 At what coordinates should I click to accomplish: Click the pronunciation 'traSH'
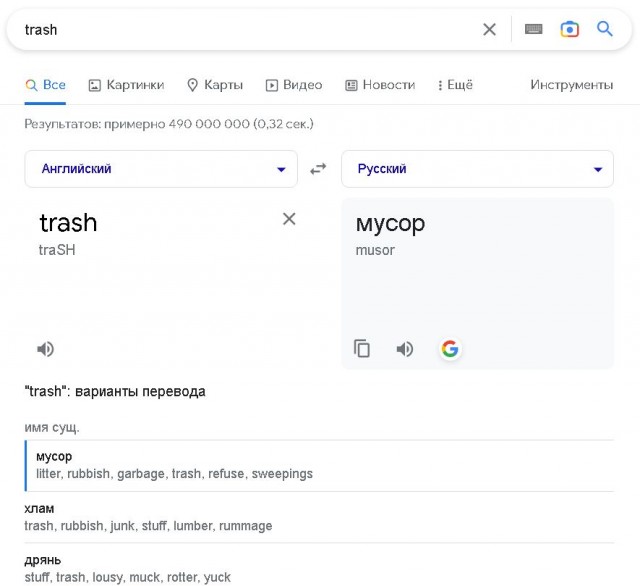pos(57,250)
